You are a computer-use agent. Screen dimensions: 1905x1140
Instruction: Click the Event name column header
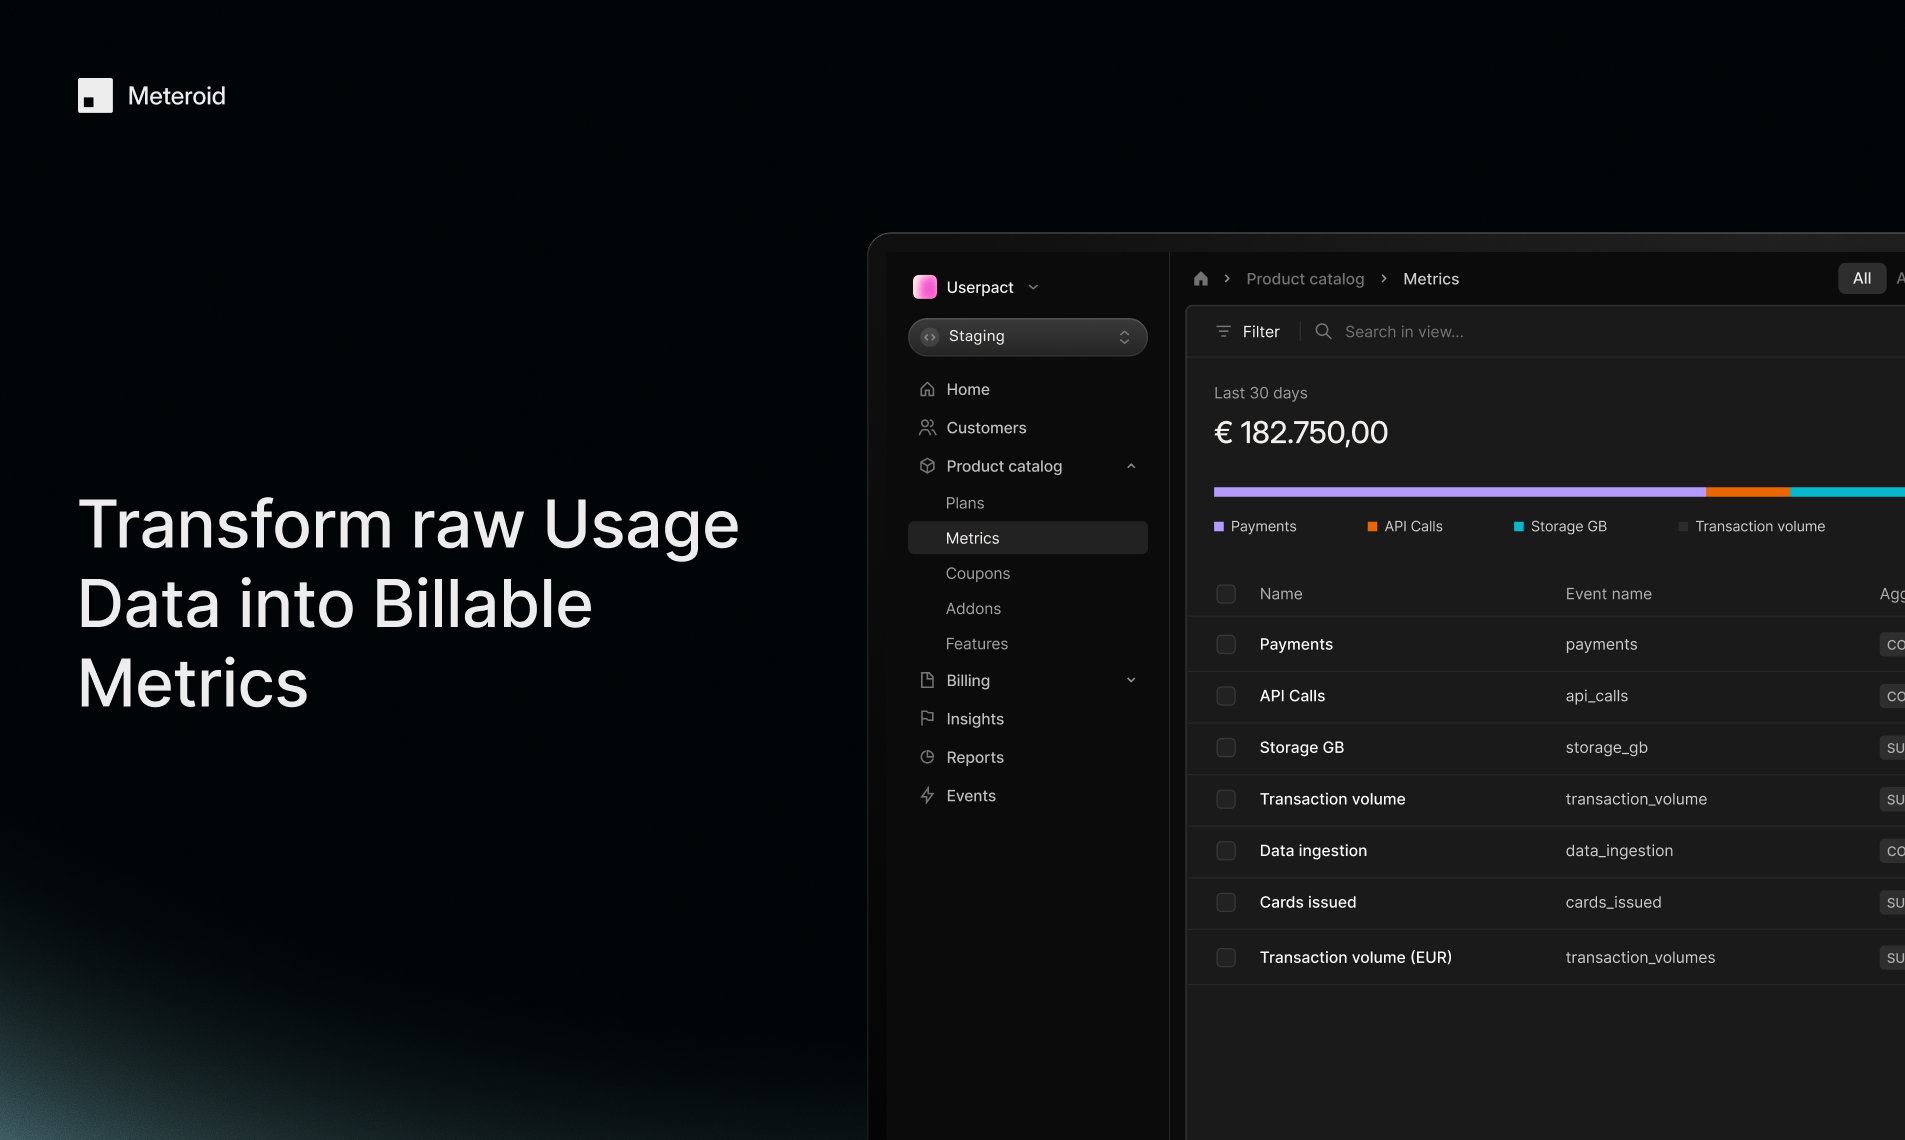(x=1608, y=594)
